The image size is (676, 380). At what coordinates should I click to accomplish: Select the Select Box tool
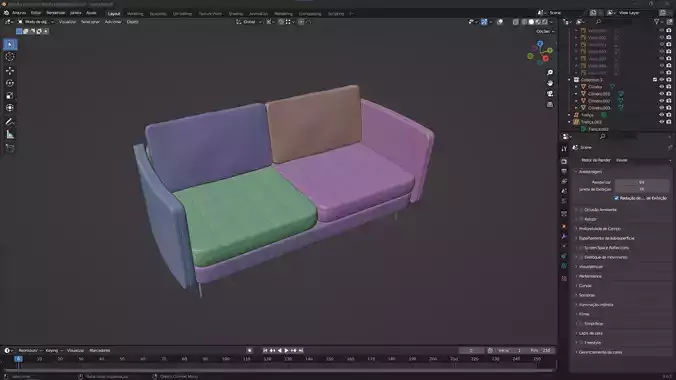(x=10, y=44)
